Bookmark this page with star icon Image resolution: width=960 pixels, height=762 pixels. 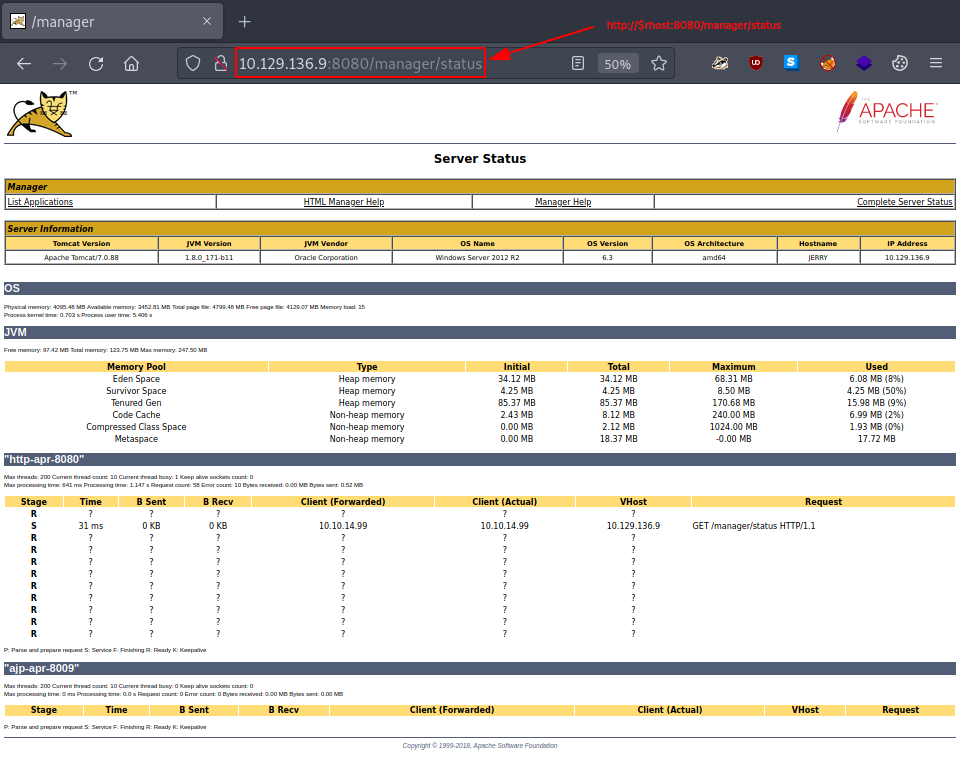659,63
